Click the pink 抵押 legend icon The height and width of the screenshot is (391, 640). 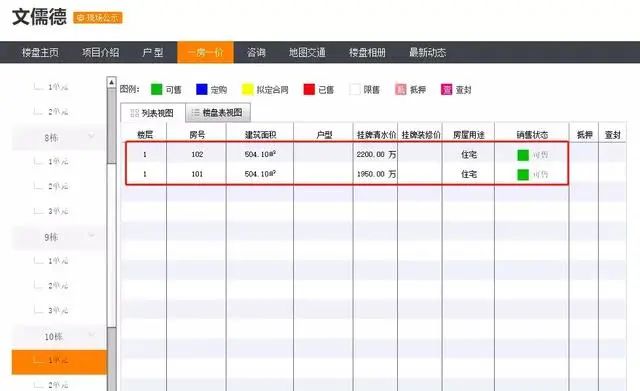pyautogui.click(x=401, y=89)
